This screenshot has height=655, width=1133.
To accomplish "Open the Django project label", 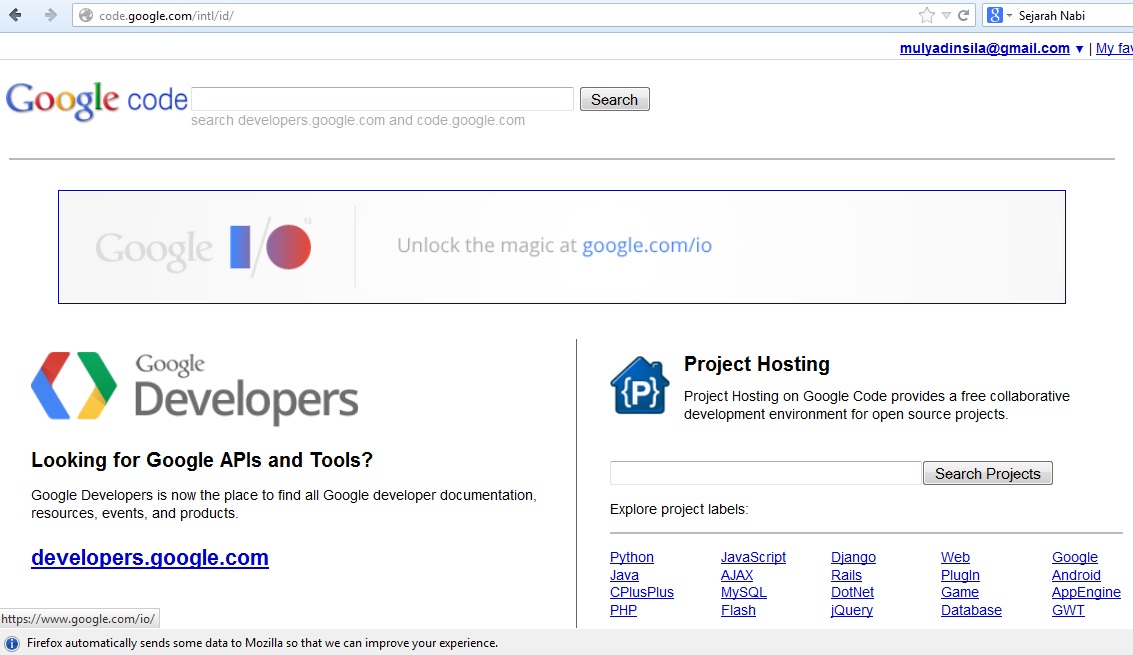I will [x=853, y=557].
